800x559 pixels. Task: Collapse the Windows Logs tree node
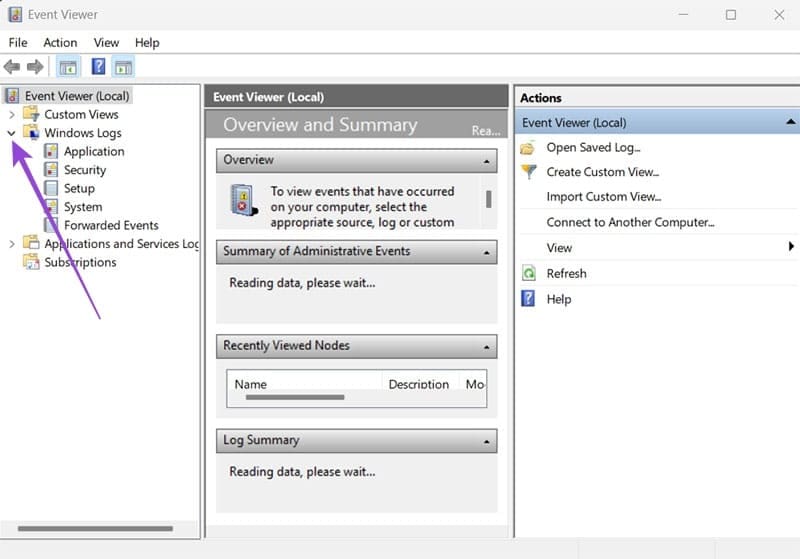[11, 133]
